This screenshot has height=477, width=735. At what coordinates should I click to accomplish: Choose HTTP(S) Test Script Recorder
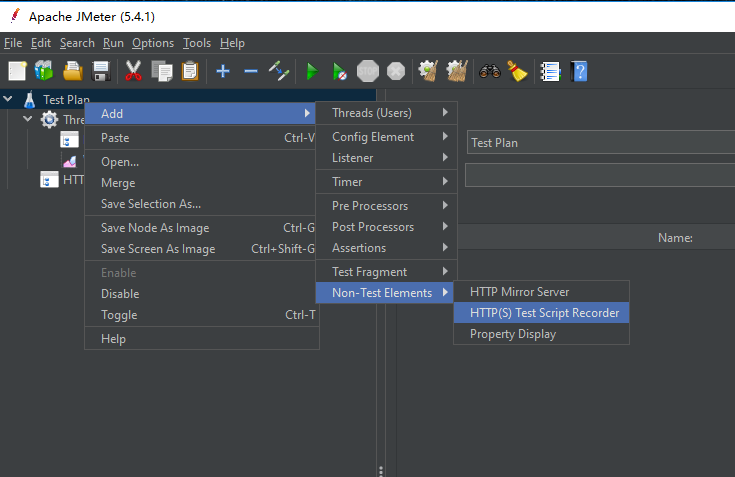[541, 313]
